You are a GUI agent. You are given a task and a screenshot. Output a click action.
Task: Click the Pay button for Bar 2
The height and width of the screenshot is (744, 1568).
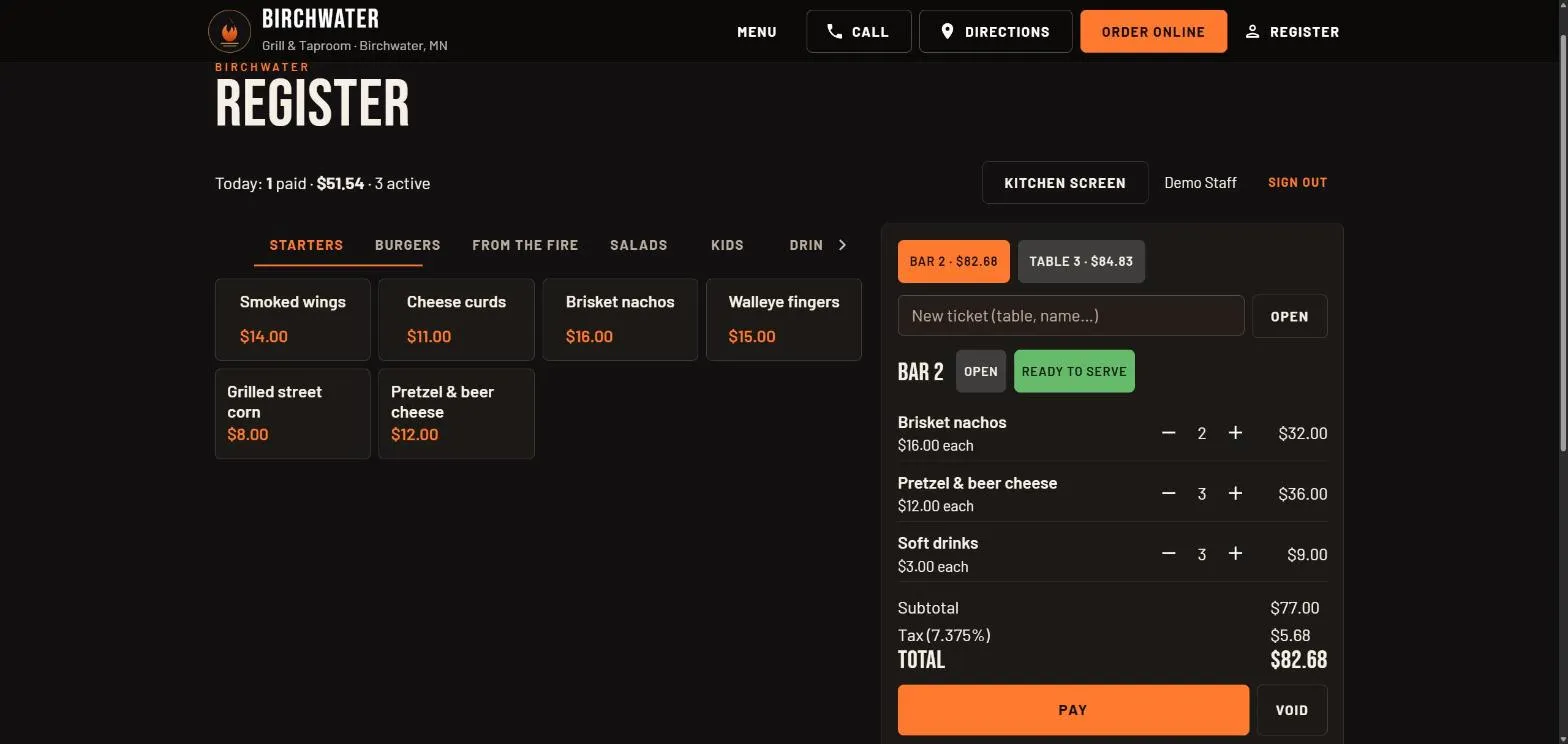1073,710
